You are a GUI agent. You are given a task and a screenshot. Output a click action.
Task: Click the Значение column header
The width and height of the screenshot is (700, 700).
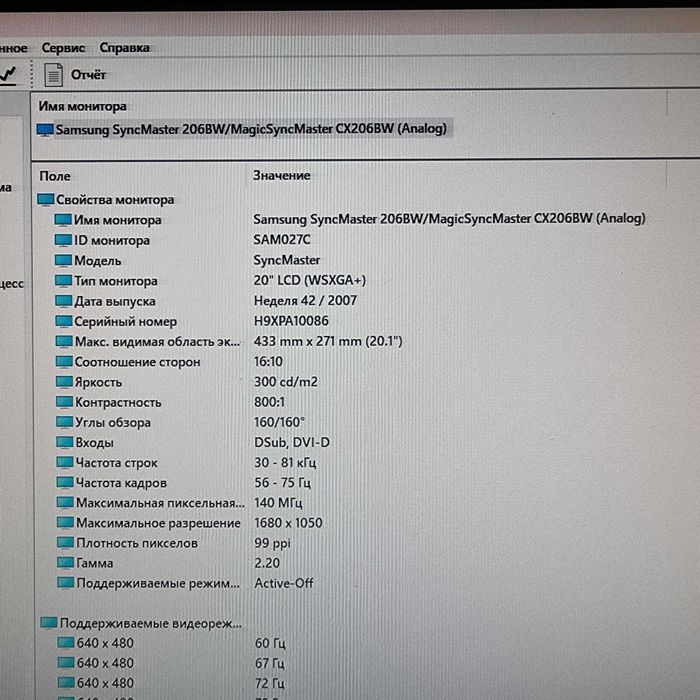[x=281, y=175]
